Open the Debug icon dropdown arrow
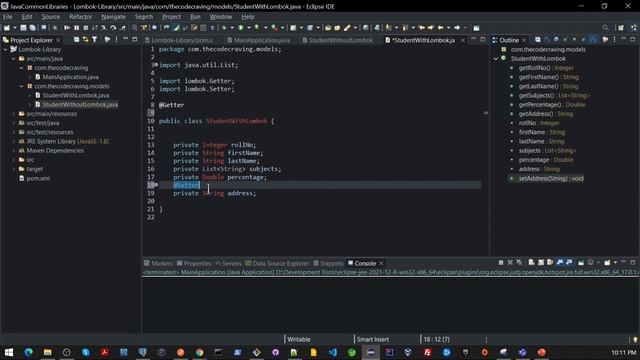The height and width of the screenshot is (360, 640). 232,28
